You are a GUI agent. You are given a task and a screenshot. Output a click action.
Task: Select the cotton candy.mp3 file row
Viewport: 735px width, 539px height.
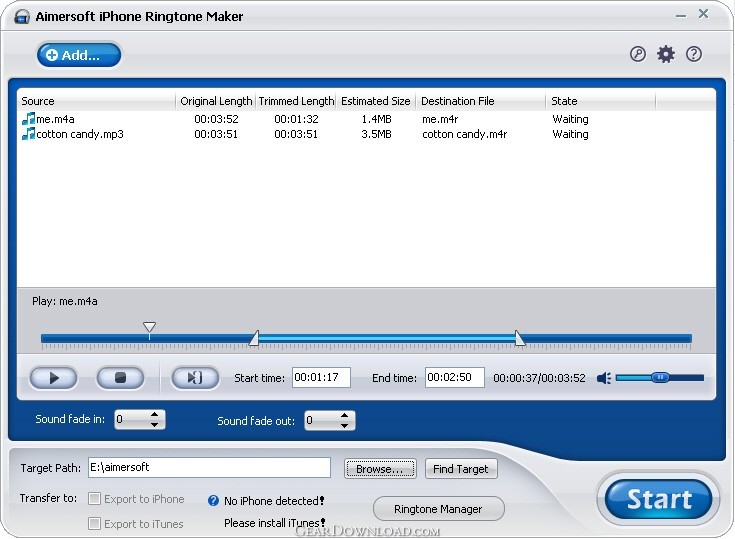(x=366, y=134)
